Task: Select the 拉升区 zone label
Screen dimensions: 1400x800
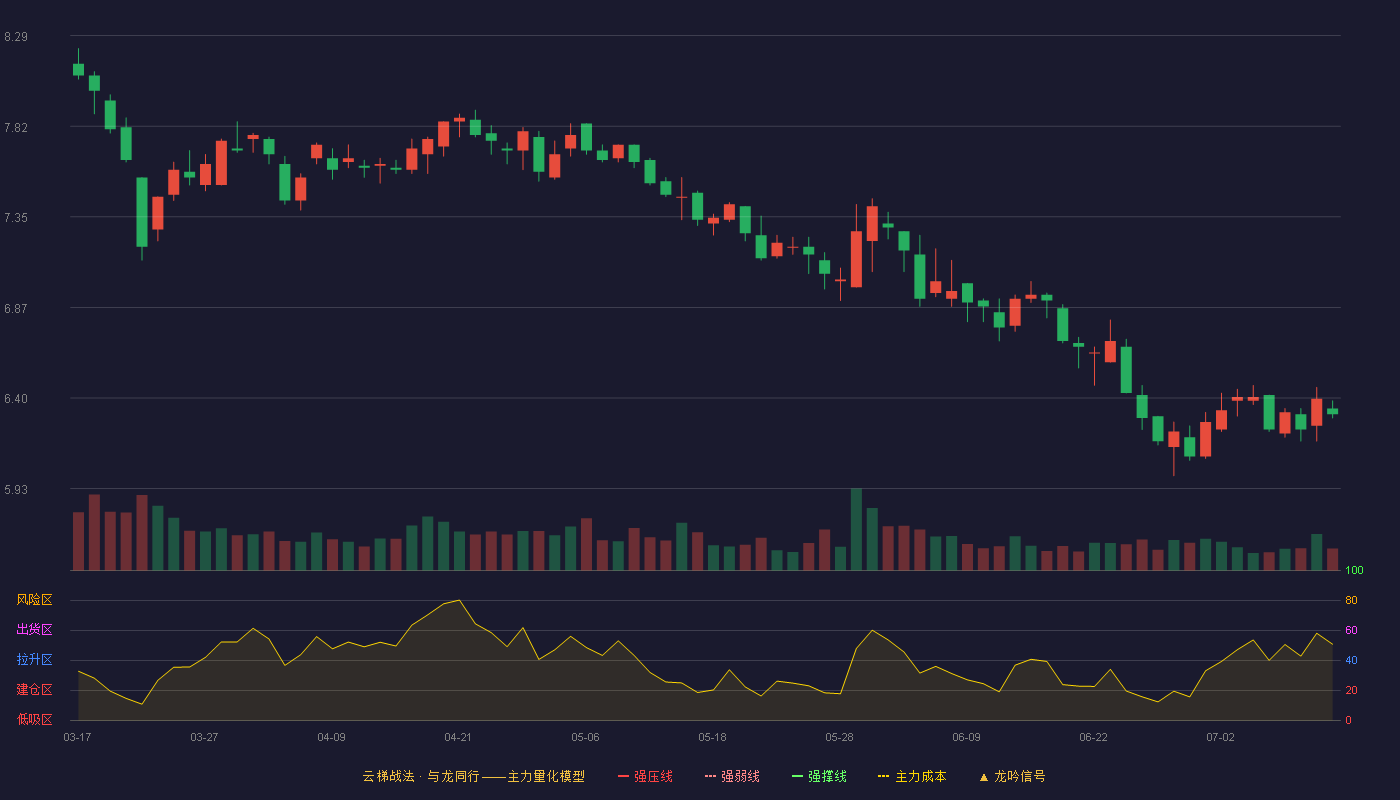Action: tap(34, 660)
